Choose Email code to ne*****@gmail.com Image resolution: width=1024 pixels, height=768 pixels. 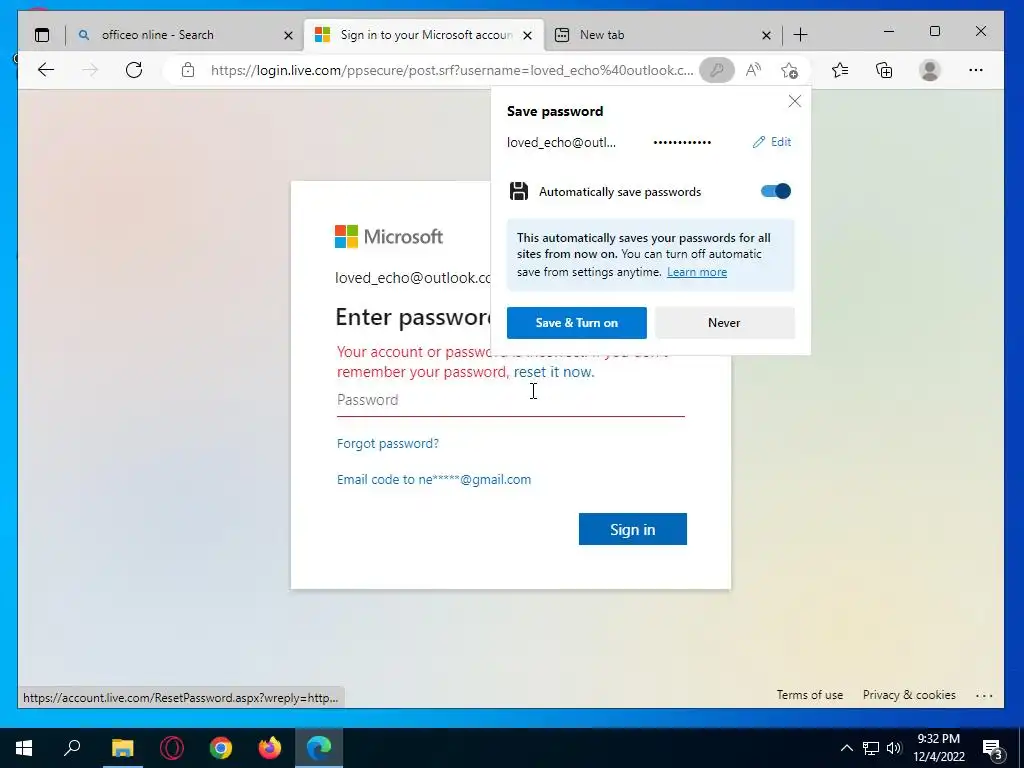pyautogui.click(x=434, y=479)
